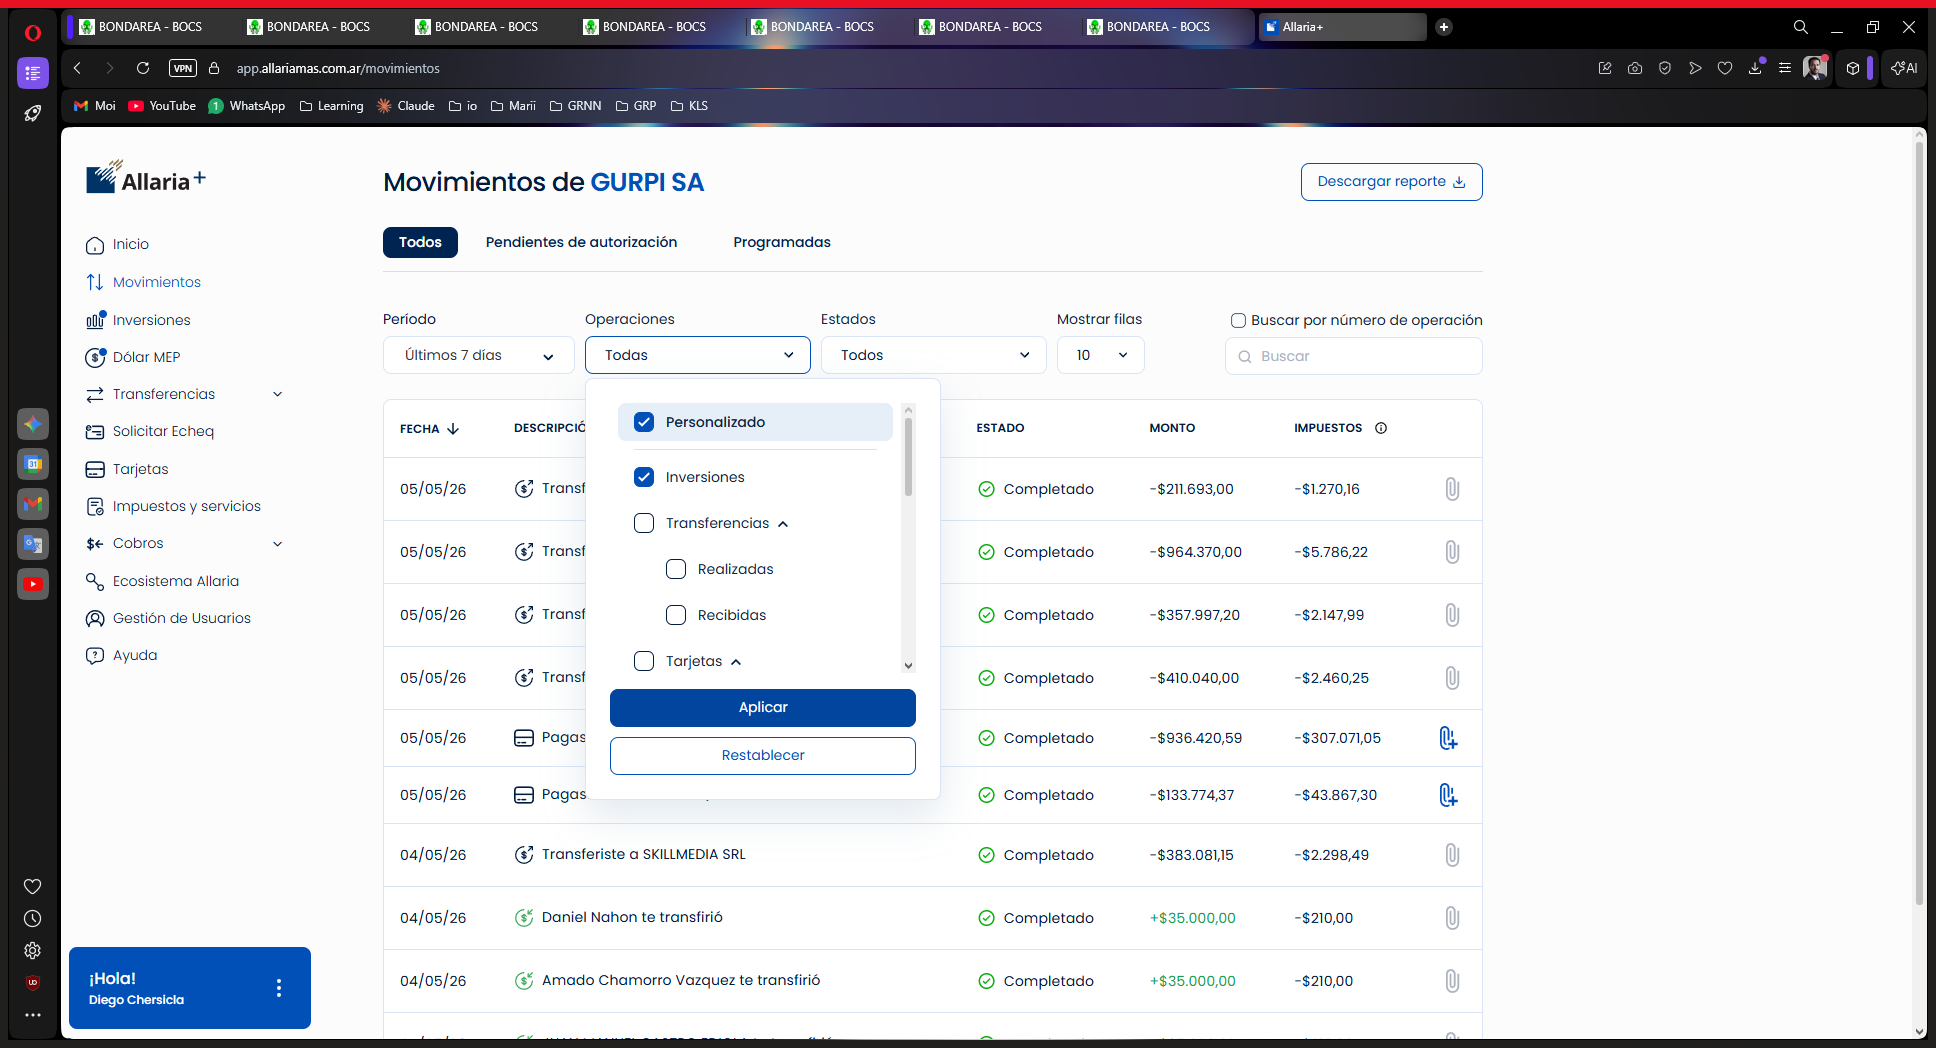Open attachment for SKILLMEDIA SRL row
Viewport: 1936px width, 1048px height.
1452,855
